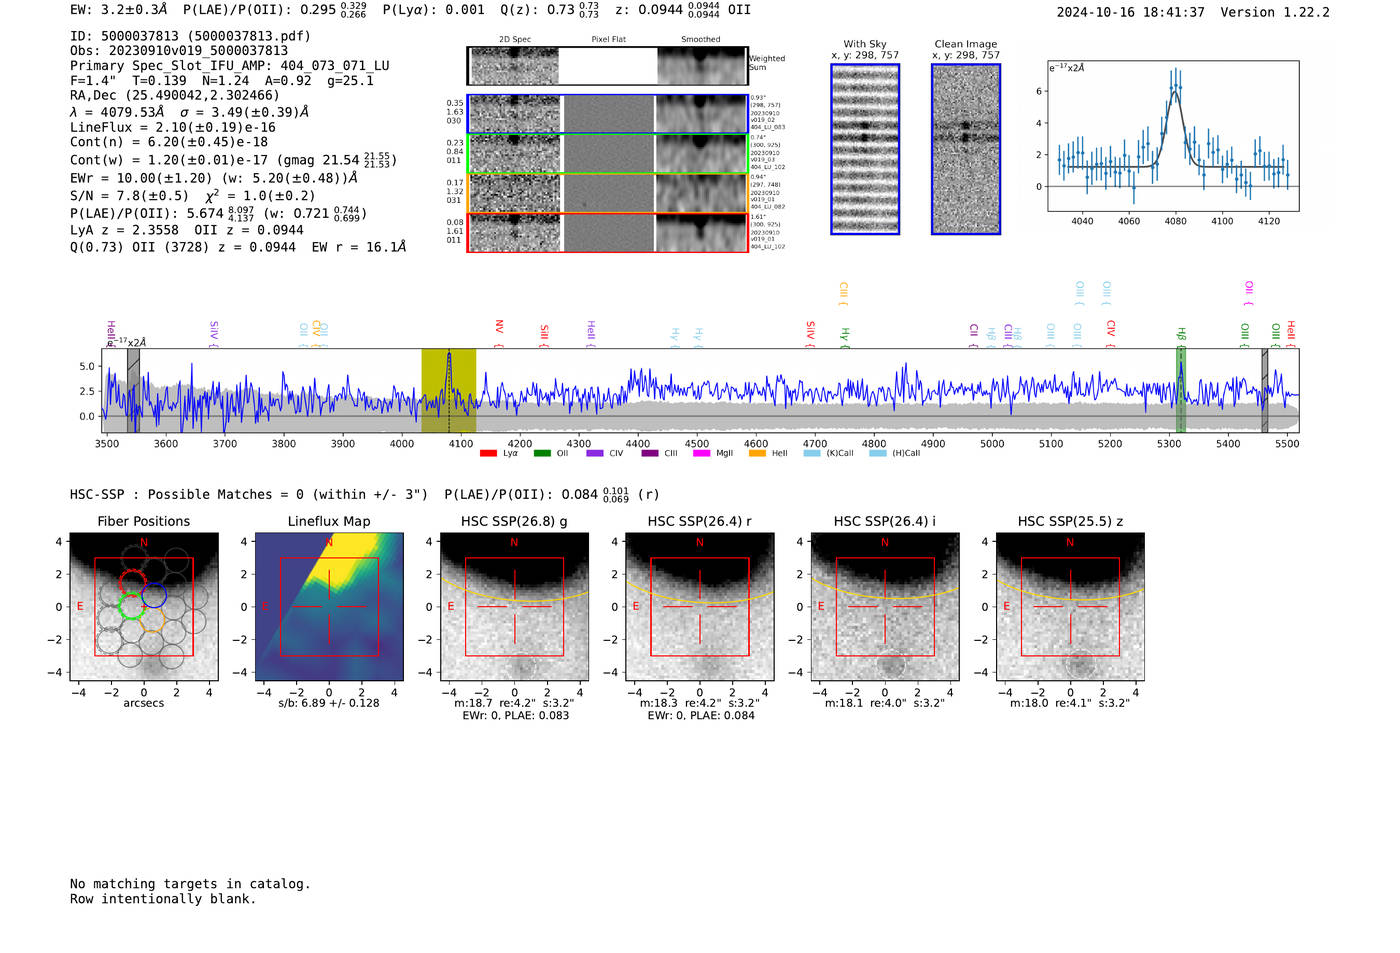Click the RA,Dec coordinates text
This screenshot has width=1400, height=953.
(x=175, y=96)
